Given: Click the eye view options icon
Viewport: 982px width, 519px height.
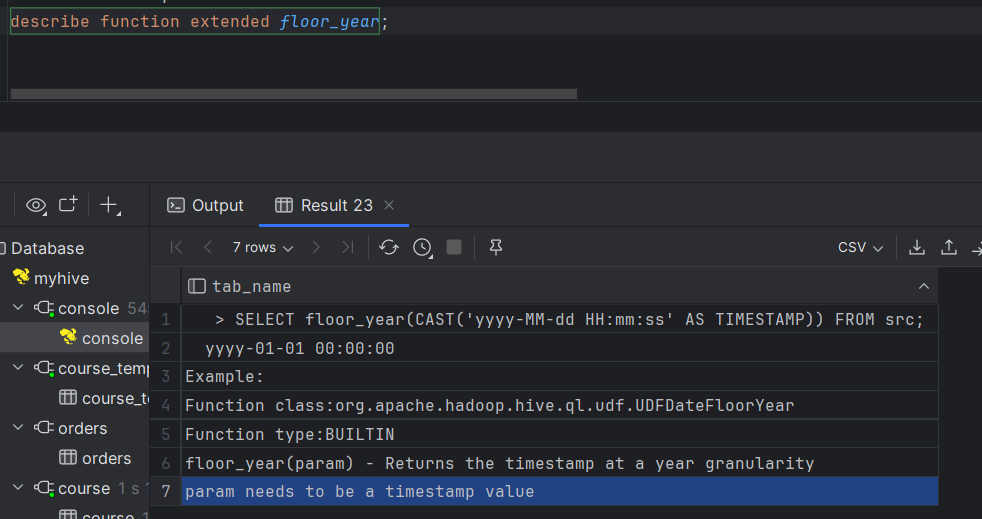Looking at the screenshot, I should click(37, 205).
